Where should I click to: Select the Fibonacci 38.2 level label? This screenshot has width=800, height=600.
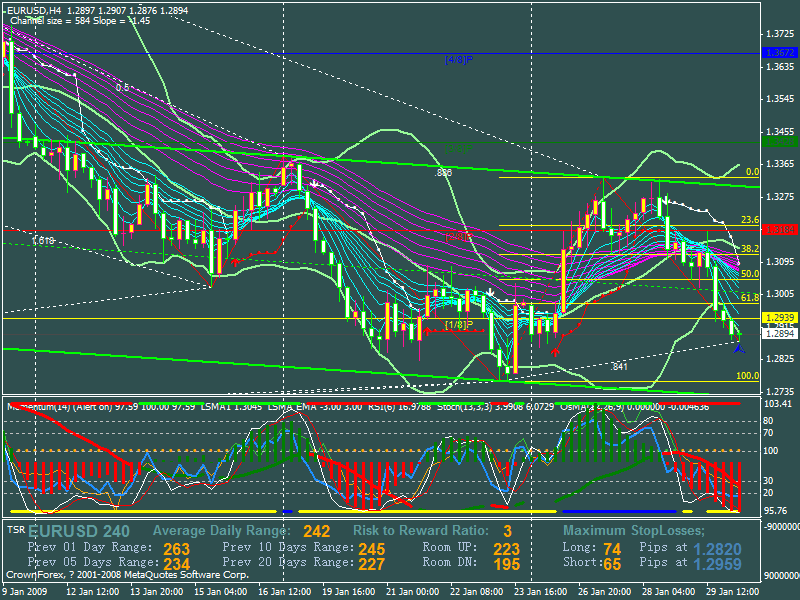(x=750, y=249)
